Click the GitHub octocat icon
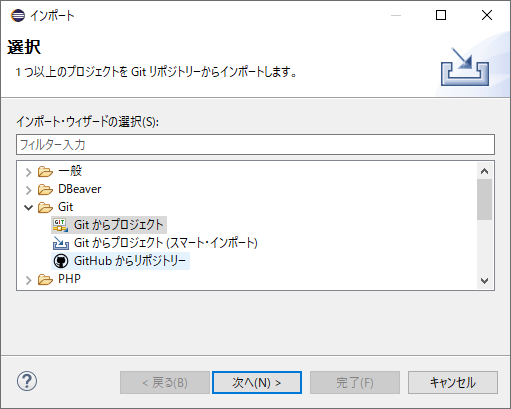Screen dimensions: 511x409 61,261
